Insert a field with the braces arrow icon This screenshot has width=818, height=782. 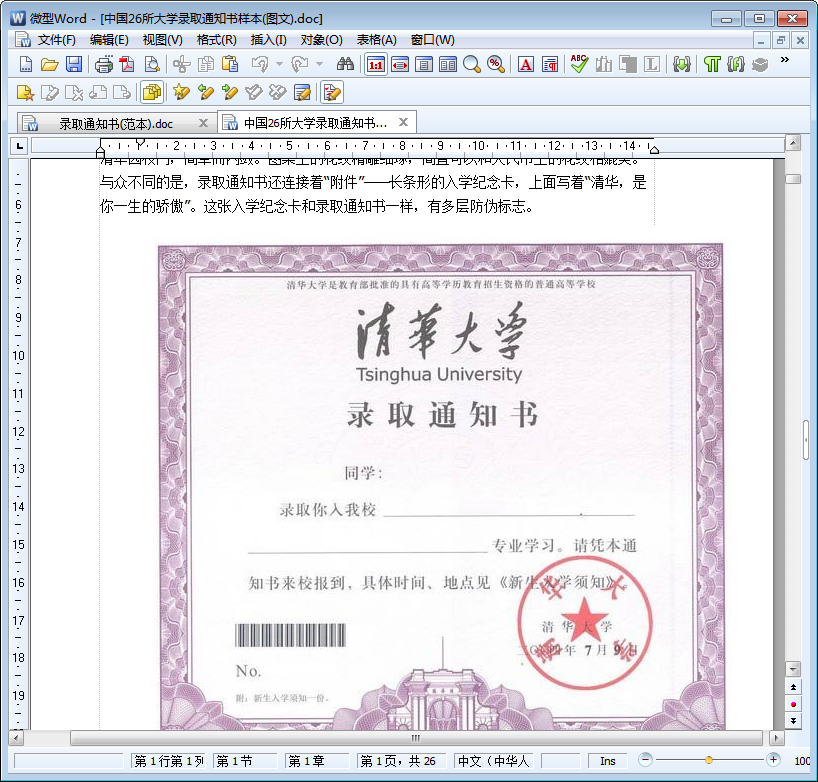pyautogui.click(x=681, y=65)
